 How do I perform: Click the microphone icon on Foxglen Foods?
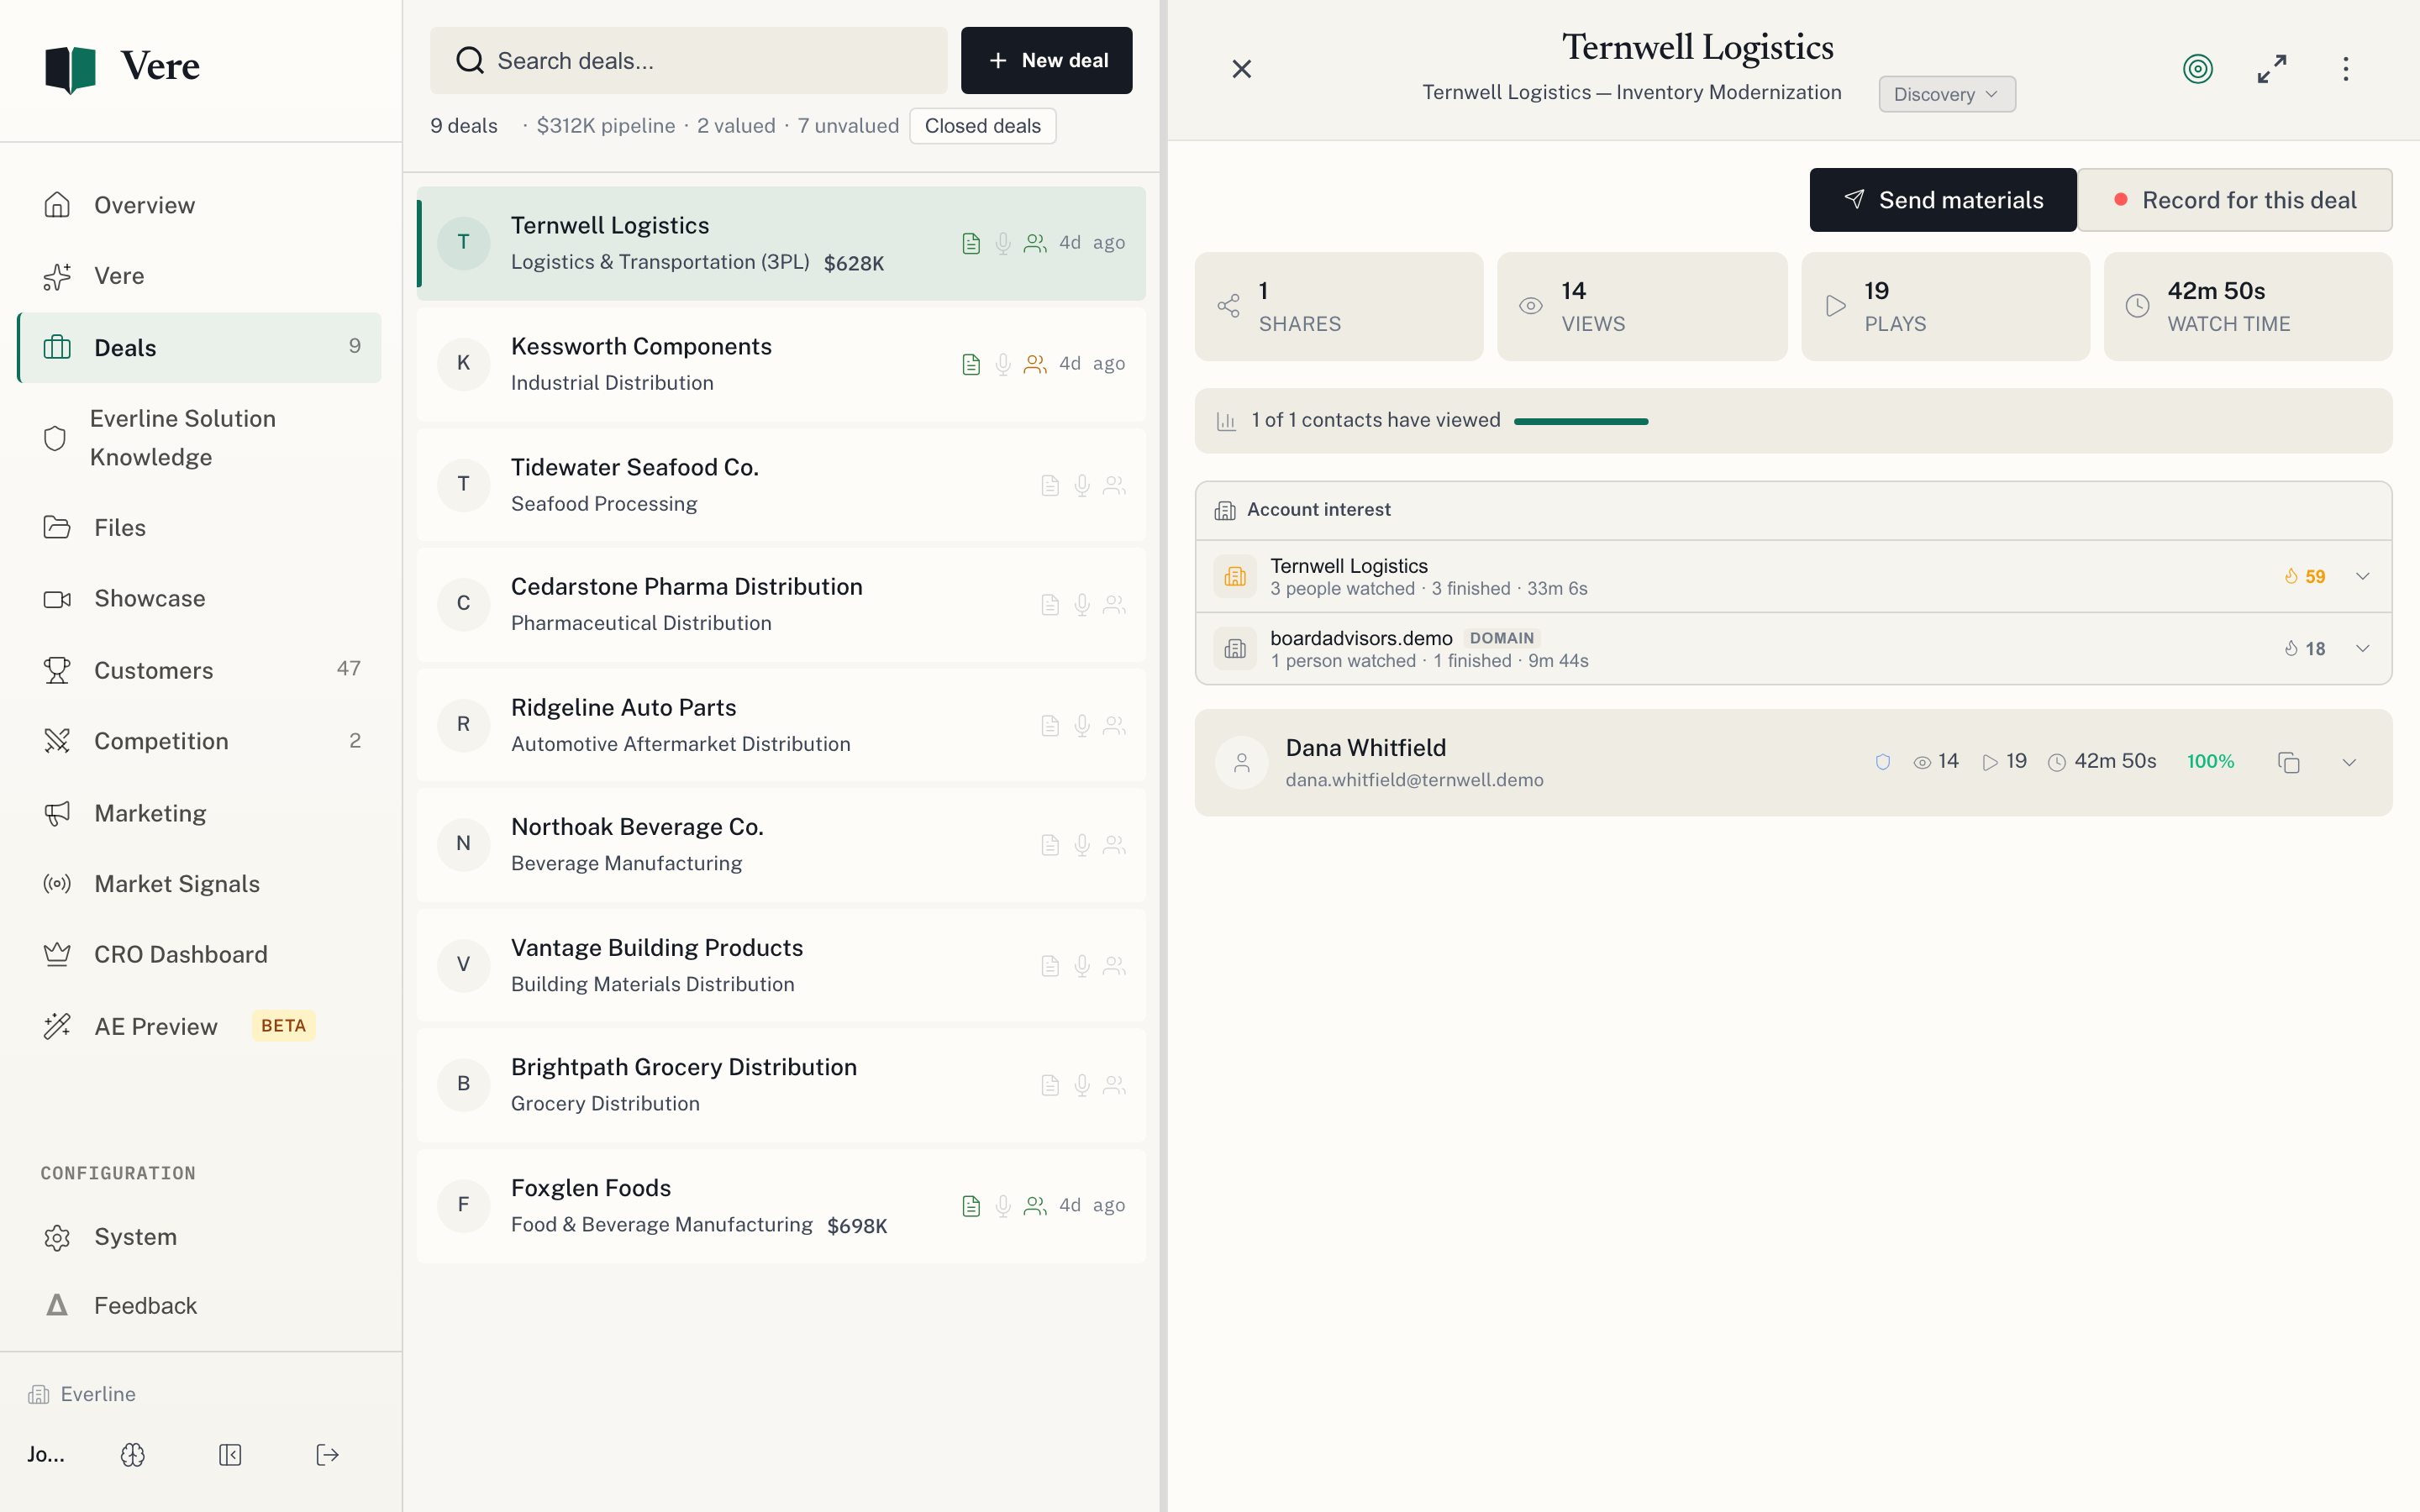point(1003,1206)
